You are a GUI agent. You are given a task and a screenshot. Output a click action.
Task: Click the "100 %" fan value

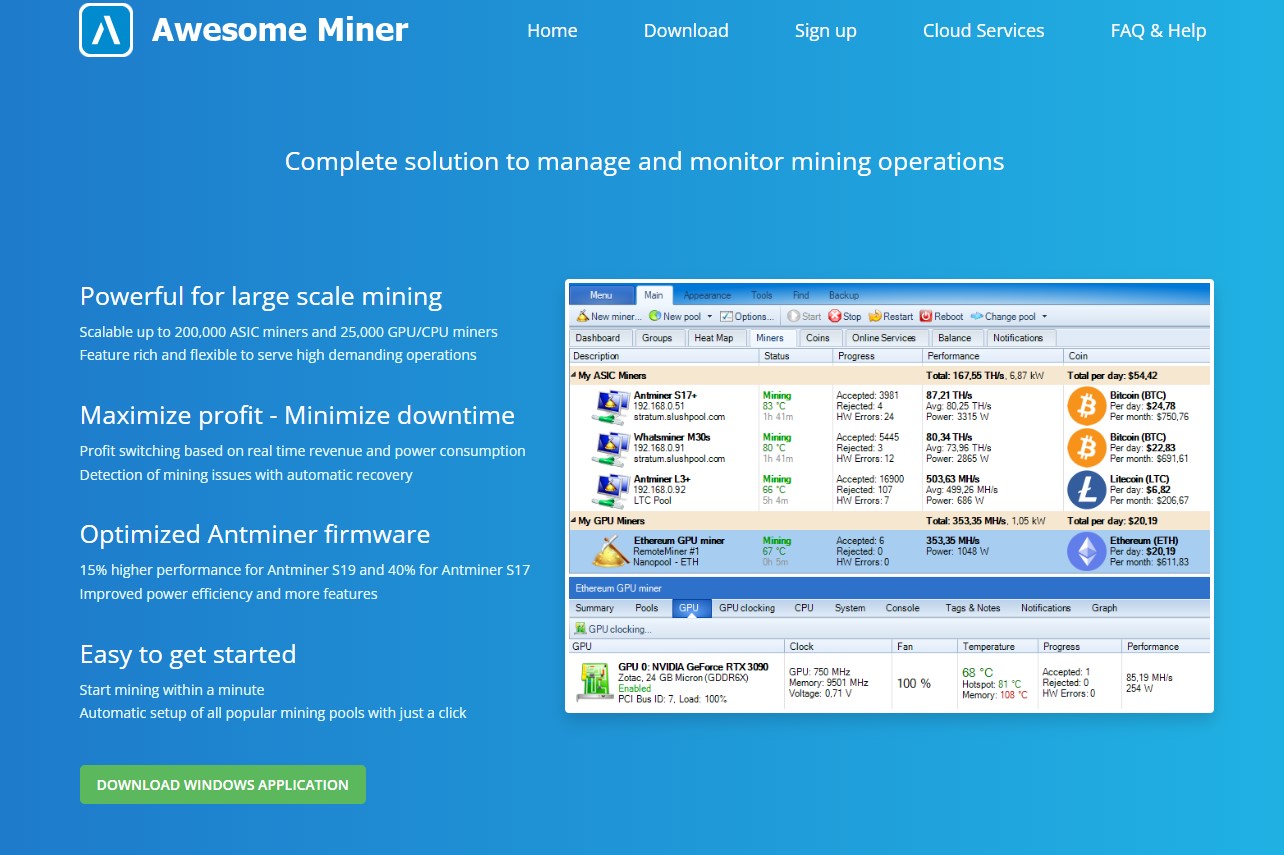(x=914, y=683)
